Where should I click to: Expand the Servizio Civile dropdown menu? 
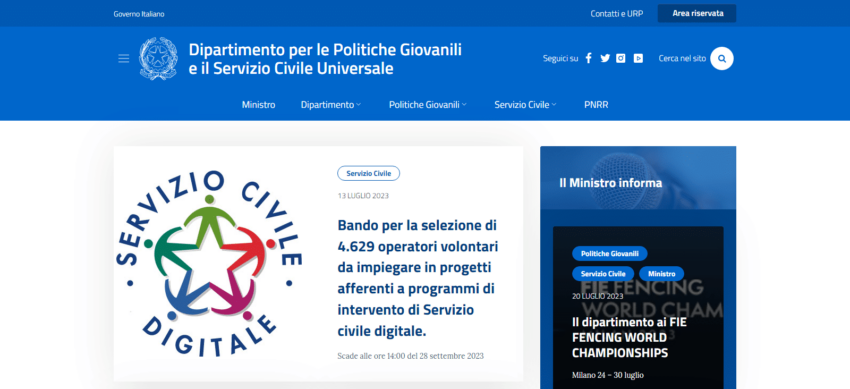[x=525, y=105]
